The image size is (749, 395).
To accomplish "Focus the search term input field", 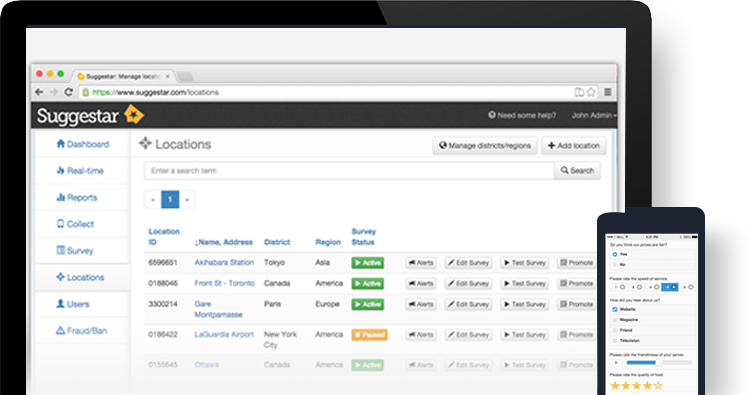I will click(349, 171).
